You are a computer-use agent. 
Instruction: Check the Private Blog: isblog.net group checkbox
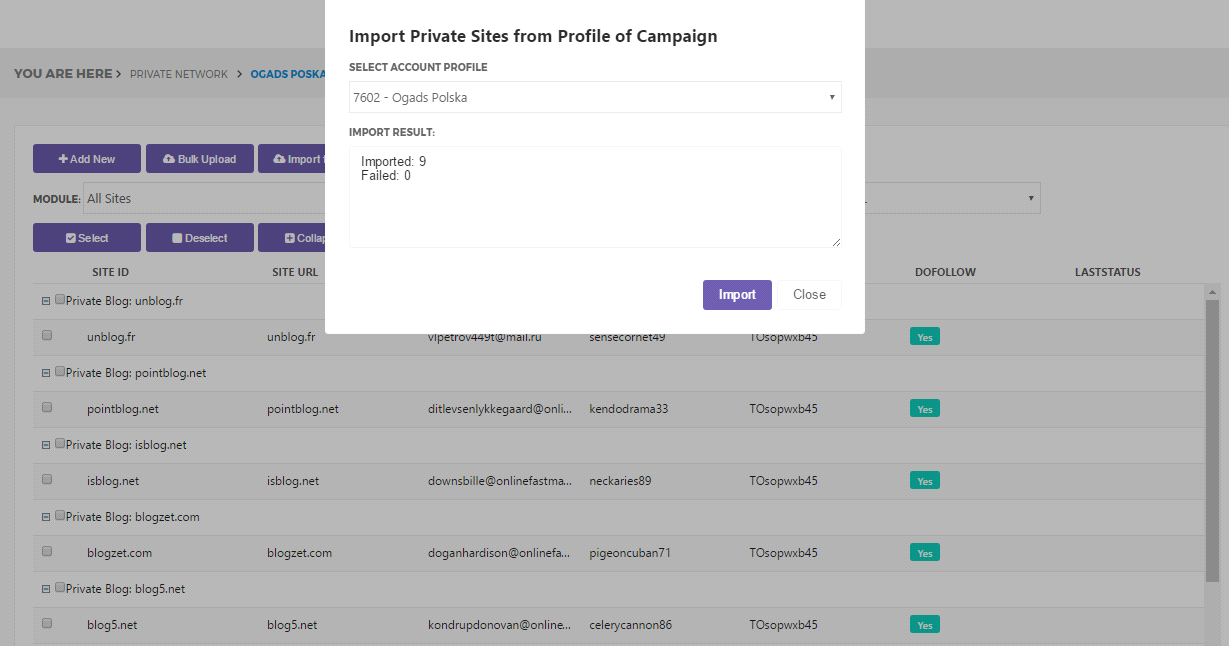click(60, 443)
